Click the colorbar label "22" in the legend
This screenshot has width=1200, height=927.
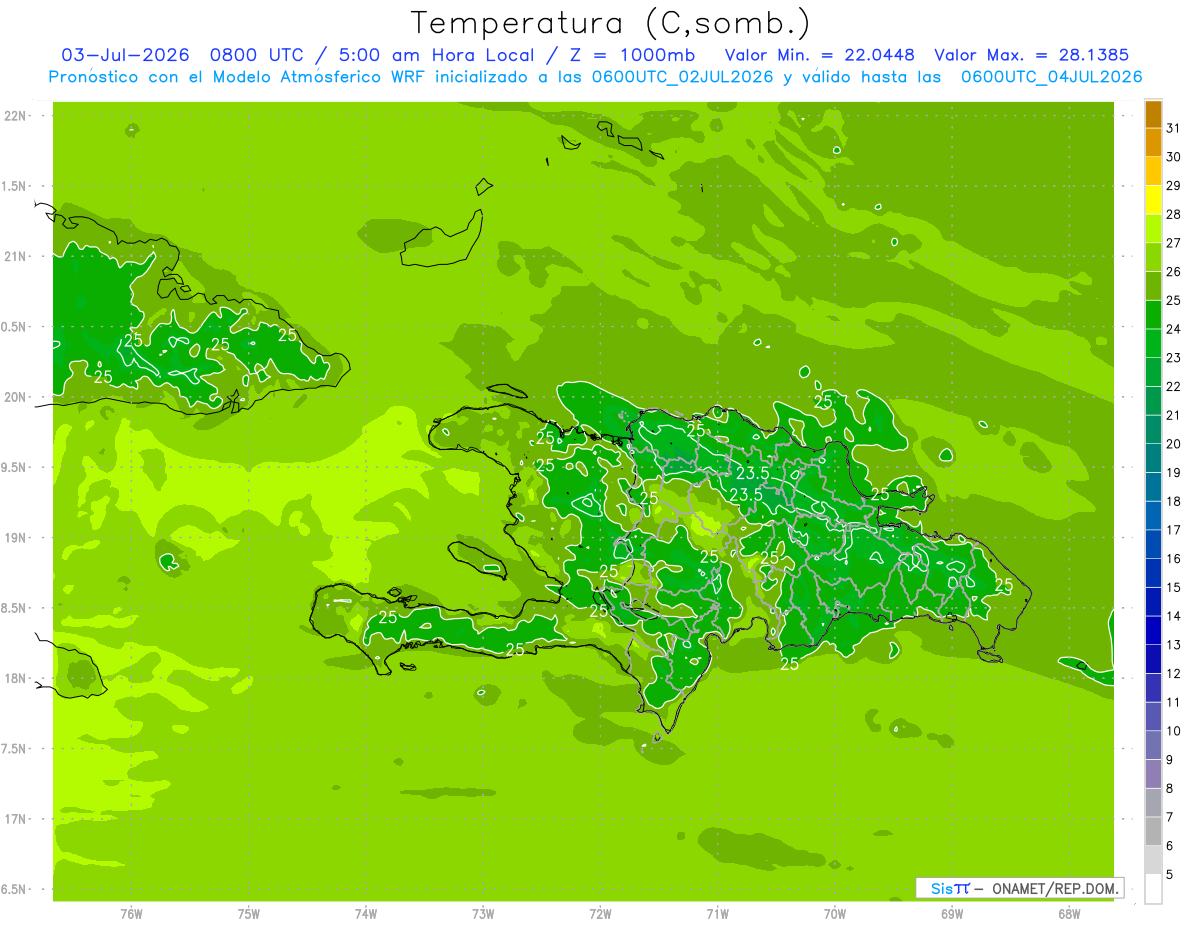1173,387
